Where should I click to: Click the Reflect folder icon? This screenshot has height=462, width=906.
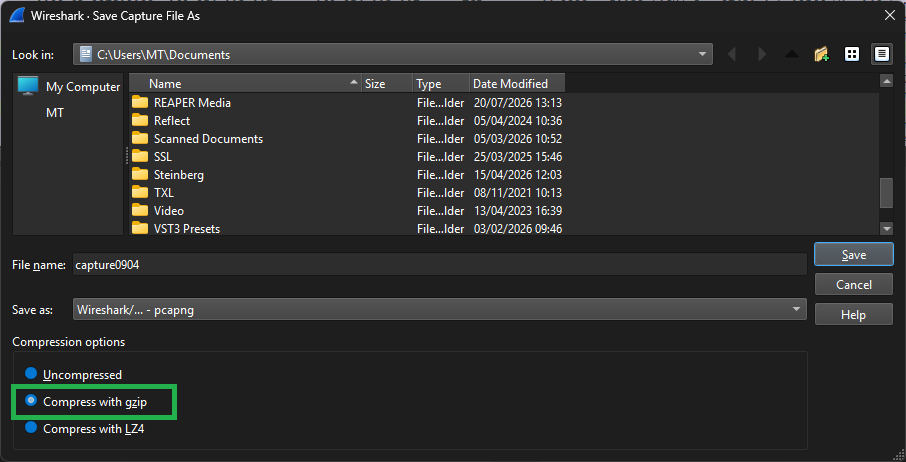point(140,121)
